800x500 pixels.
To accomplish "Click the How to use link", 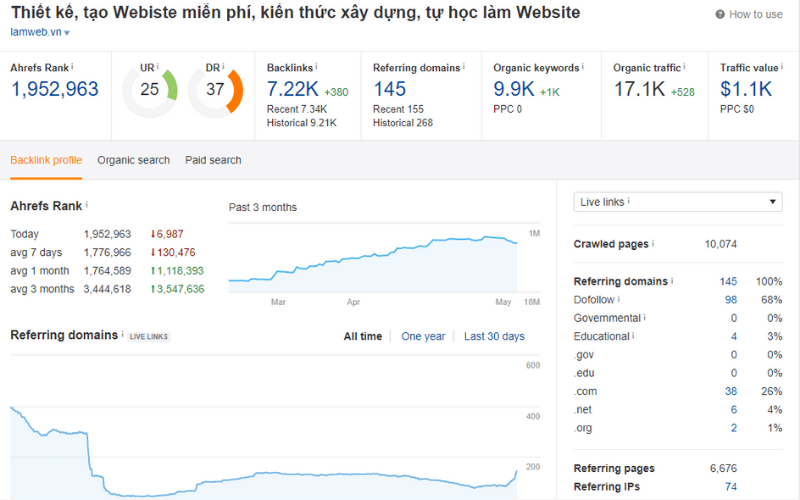I will 756,14.
